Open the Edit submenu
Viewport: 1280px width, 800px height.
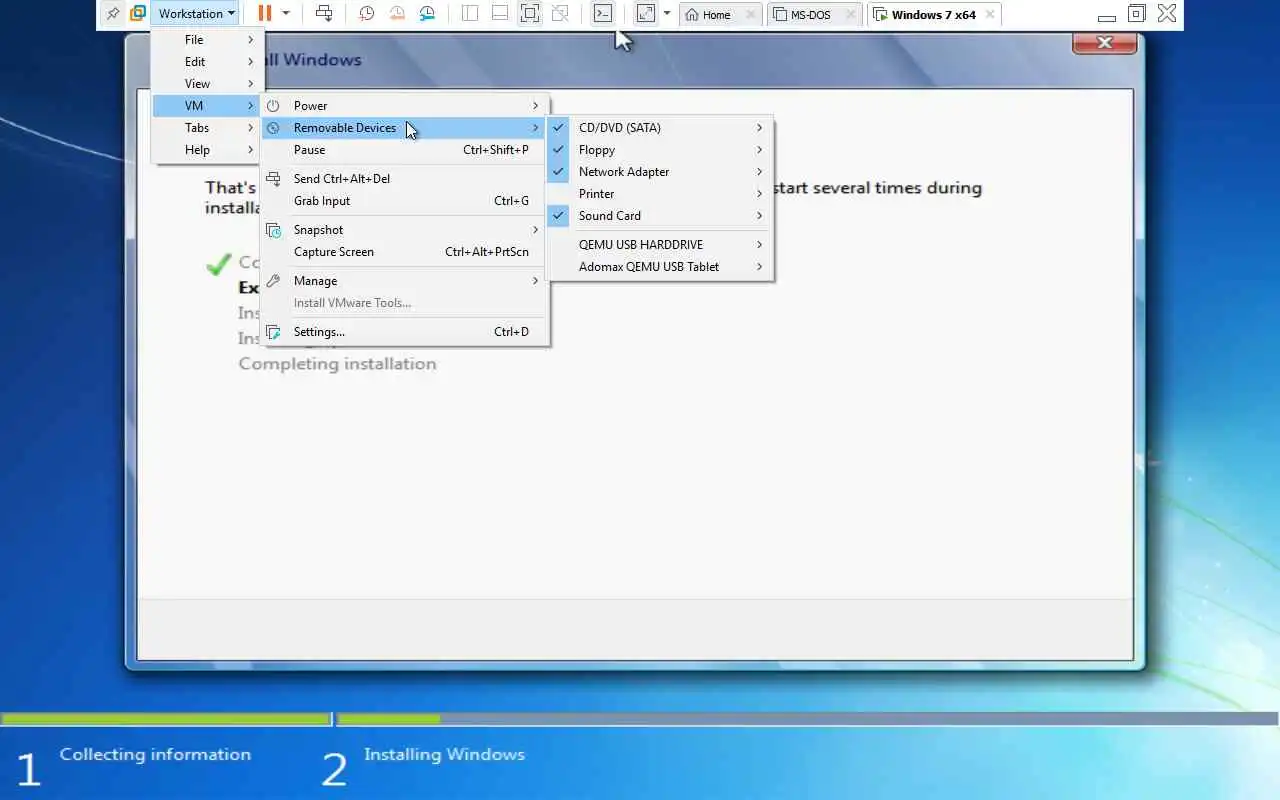point(207,62)
